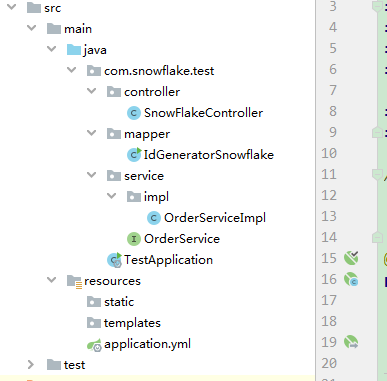Click the main folder icon
Image resolution: width=387 pixels, height=381 pixels.
[x=54, y=29]
